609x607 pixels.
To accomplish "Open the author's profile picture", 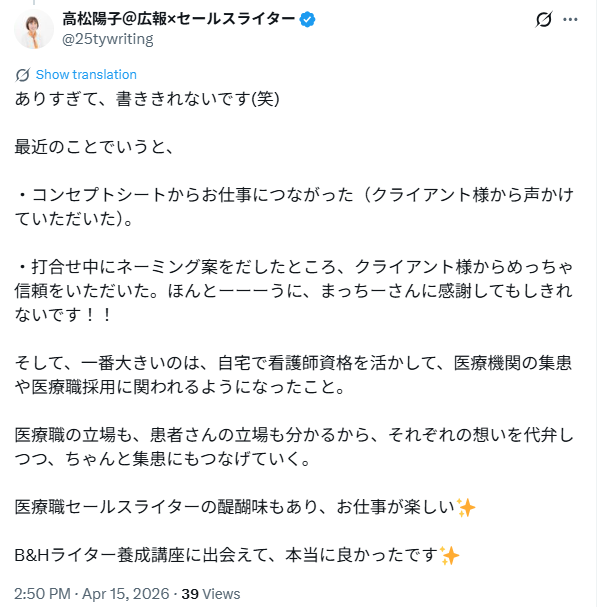I will click(34, 29).
